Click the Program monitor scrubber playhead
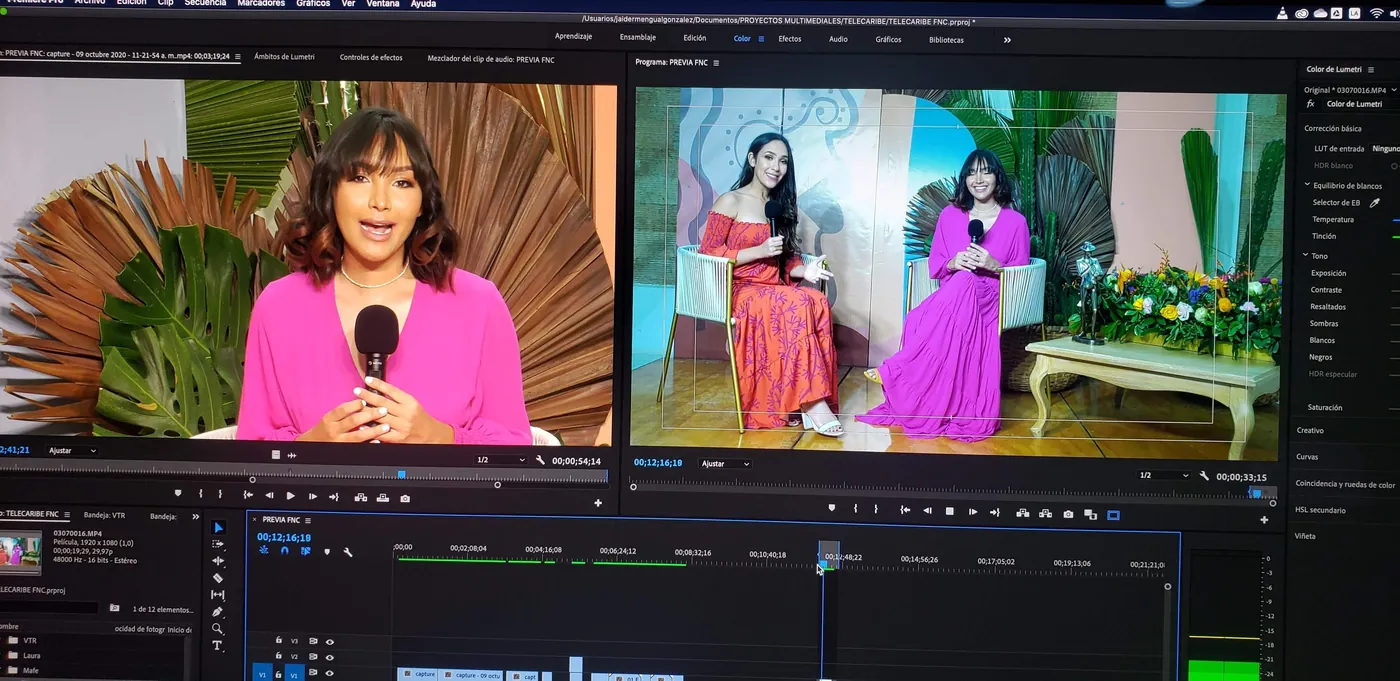The image size is (1400, 681). (x=1255, y=493)
